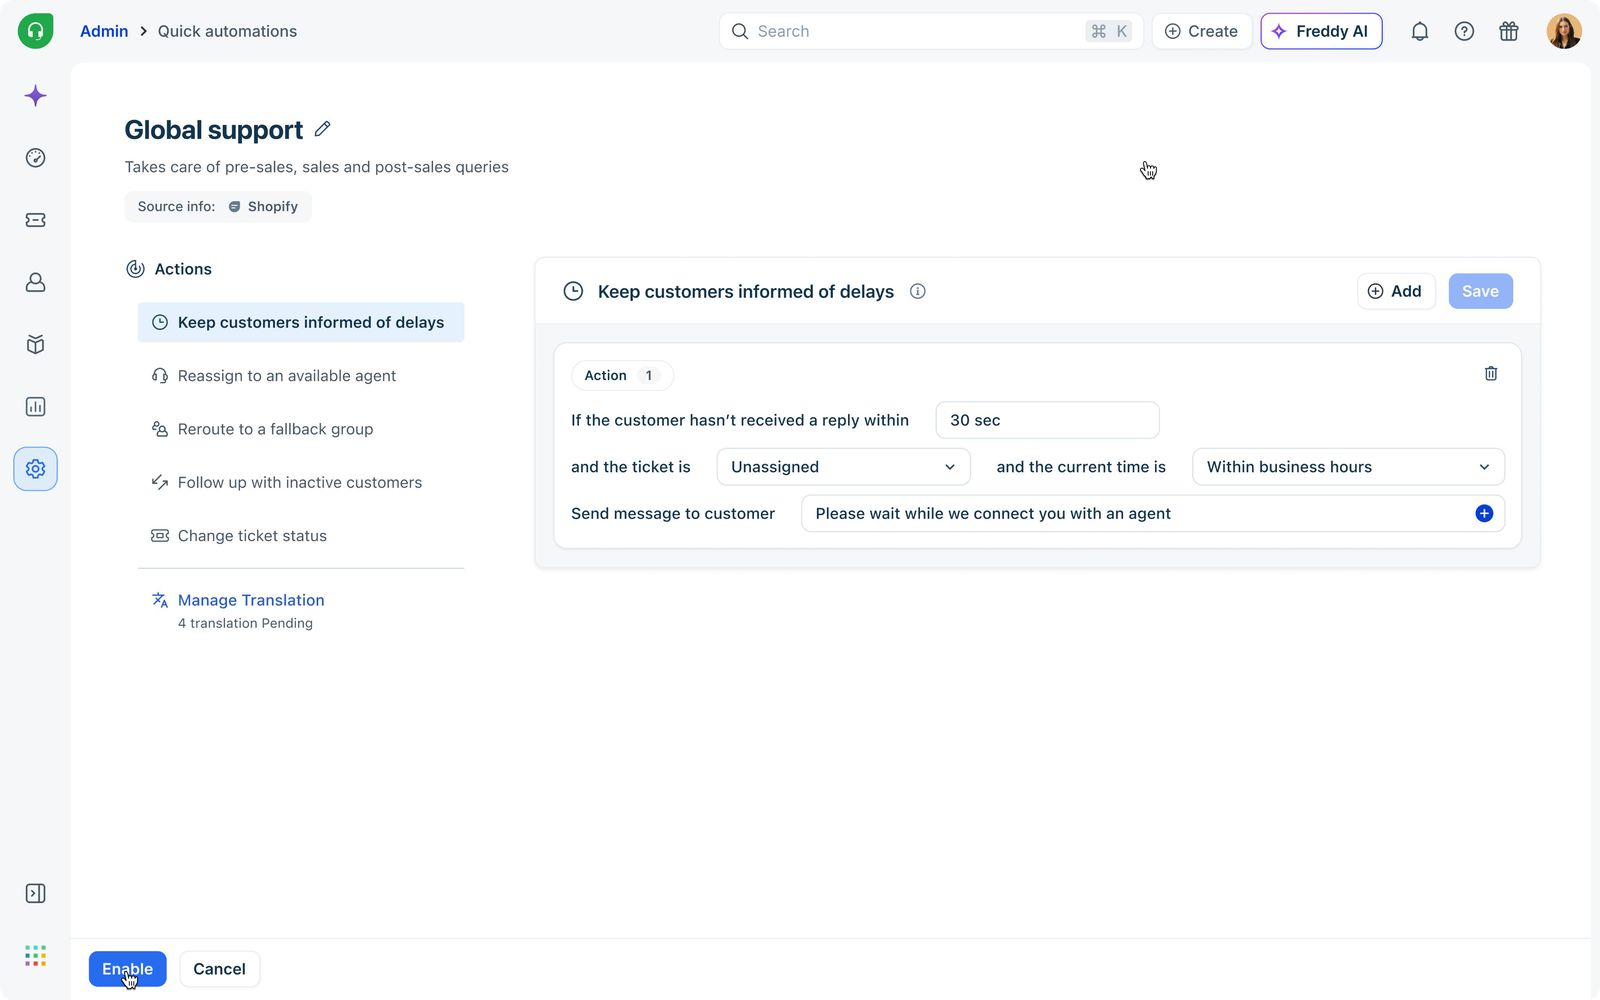Open the ticket is Unassigned dropdown
The width and height of the screenshot is (1600, 1000).
click(x=843, y=467)
